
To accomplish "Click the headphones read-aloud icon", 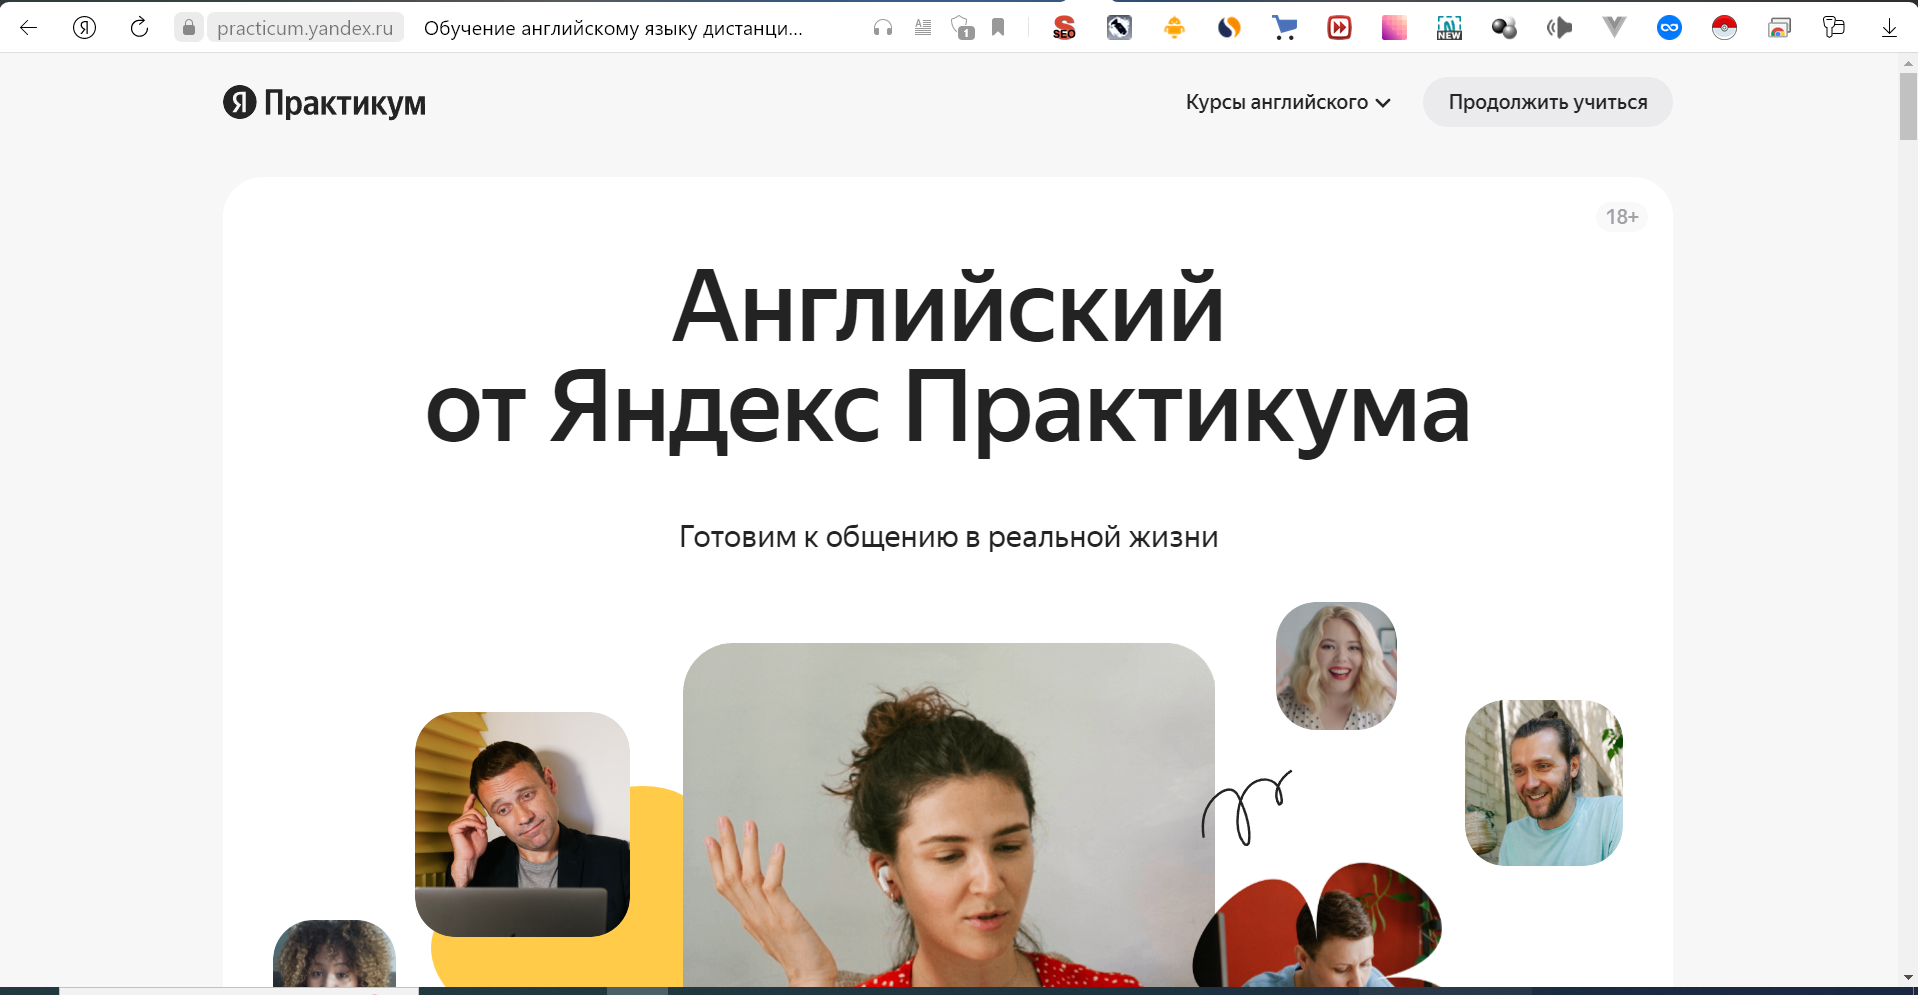I will 882,28.
